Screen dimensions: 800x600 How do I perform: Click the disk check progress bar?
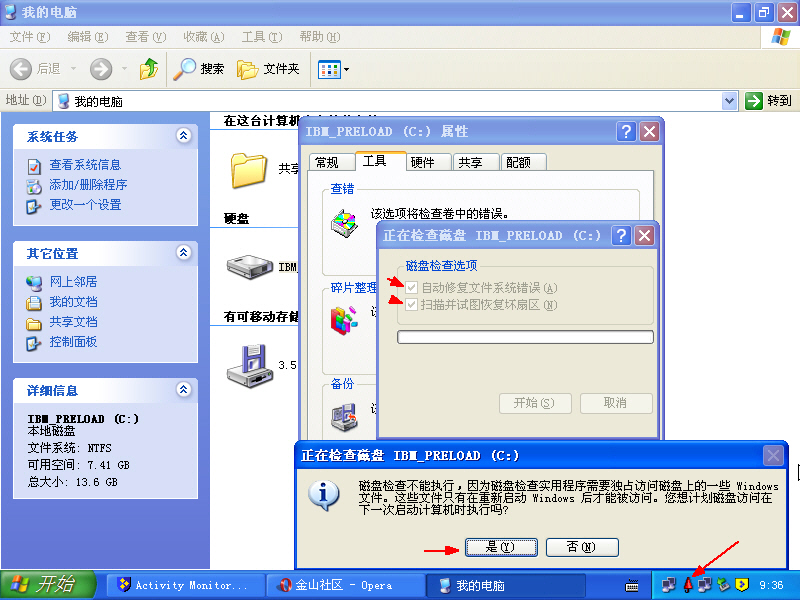point(525,337)
